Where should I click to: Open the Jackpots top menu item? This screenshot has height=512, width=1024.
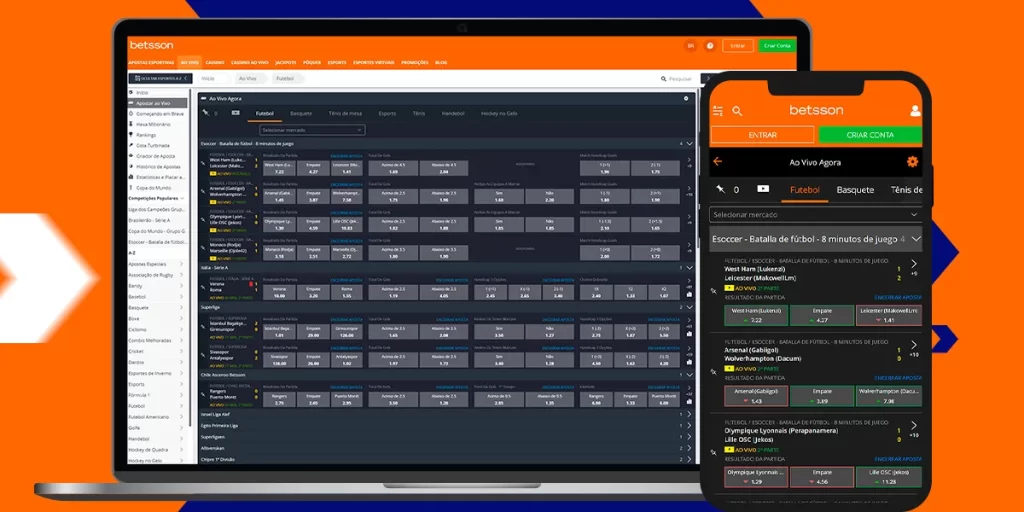(285, 63)
